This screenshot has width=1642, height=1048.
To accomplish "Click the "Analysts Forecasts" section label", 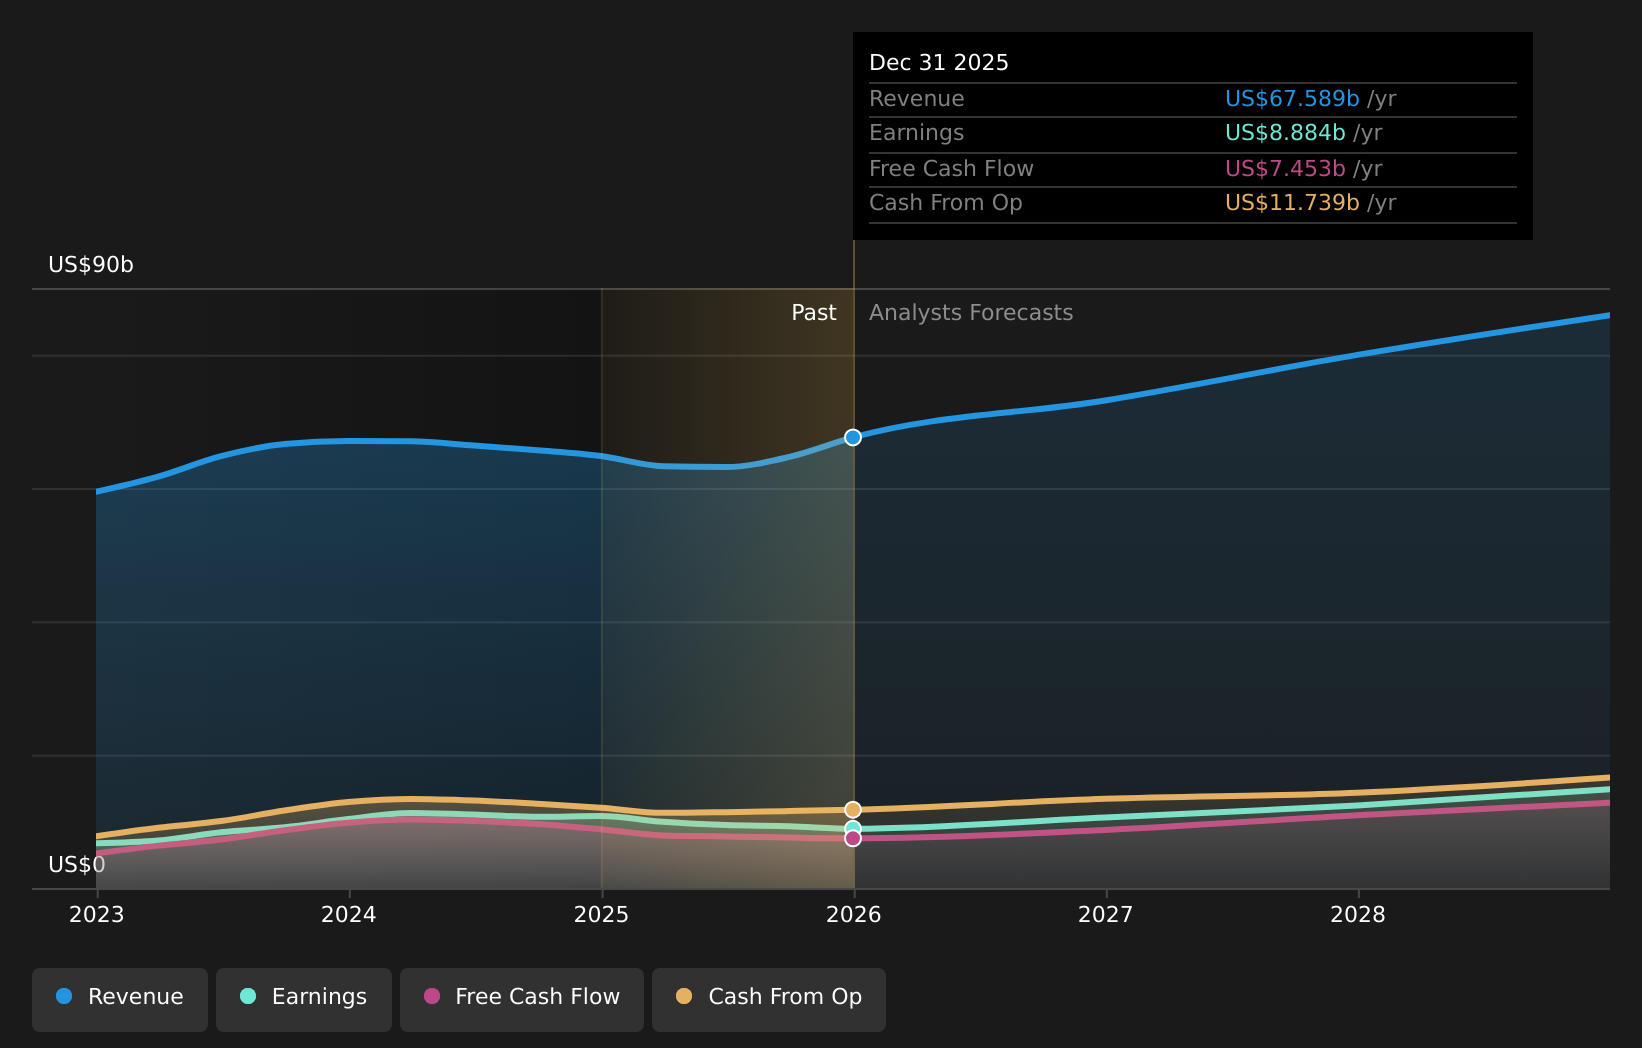I will coord(970,313).
